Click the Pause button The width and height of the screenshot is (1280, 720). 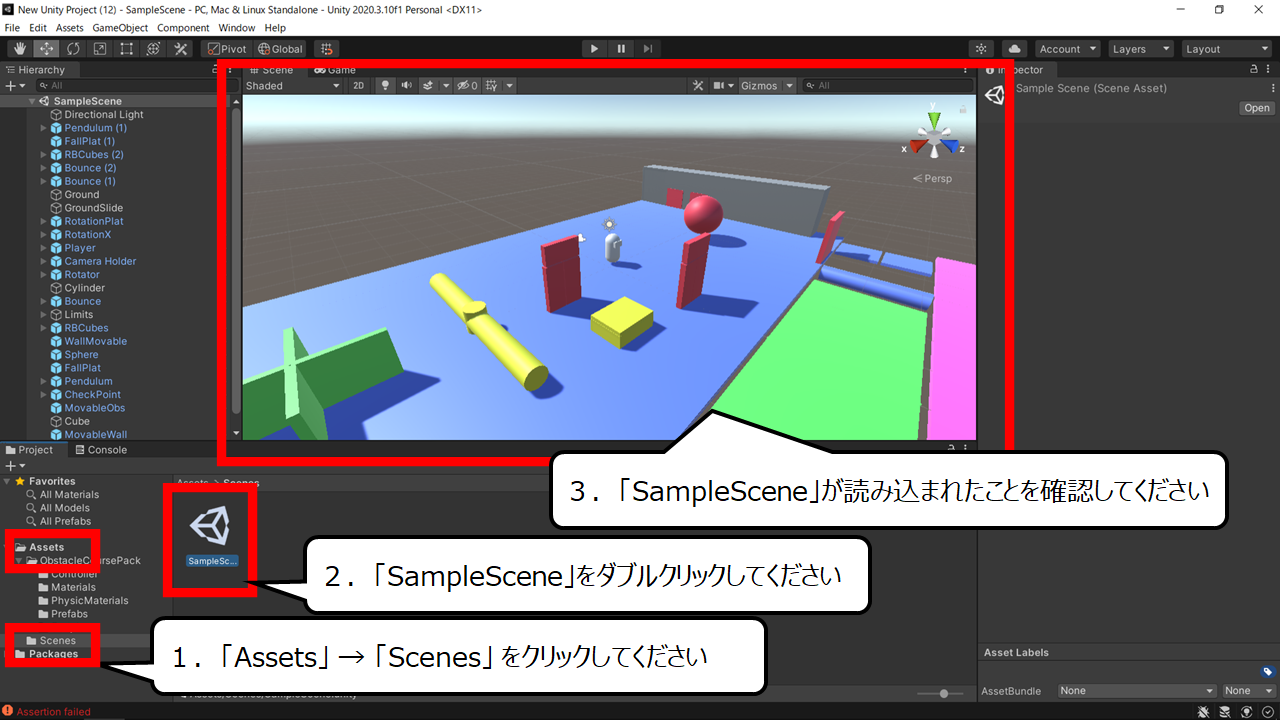tap(621, 48)
